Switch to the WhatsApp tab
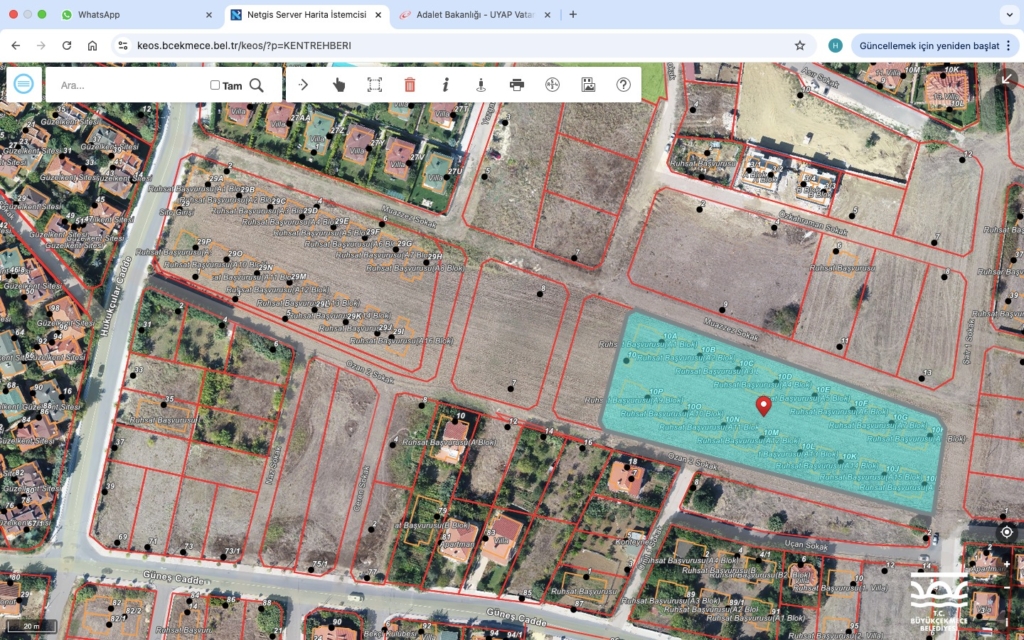The width and height of the screenshot is (1024, 640). [x=136, y=14]
